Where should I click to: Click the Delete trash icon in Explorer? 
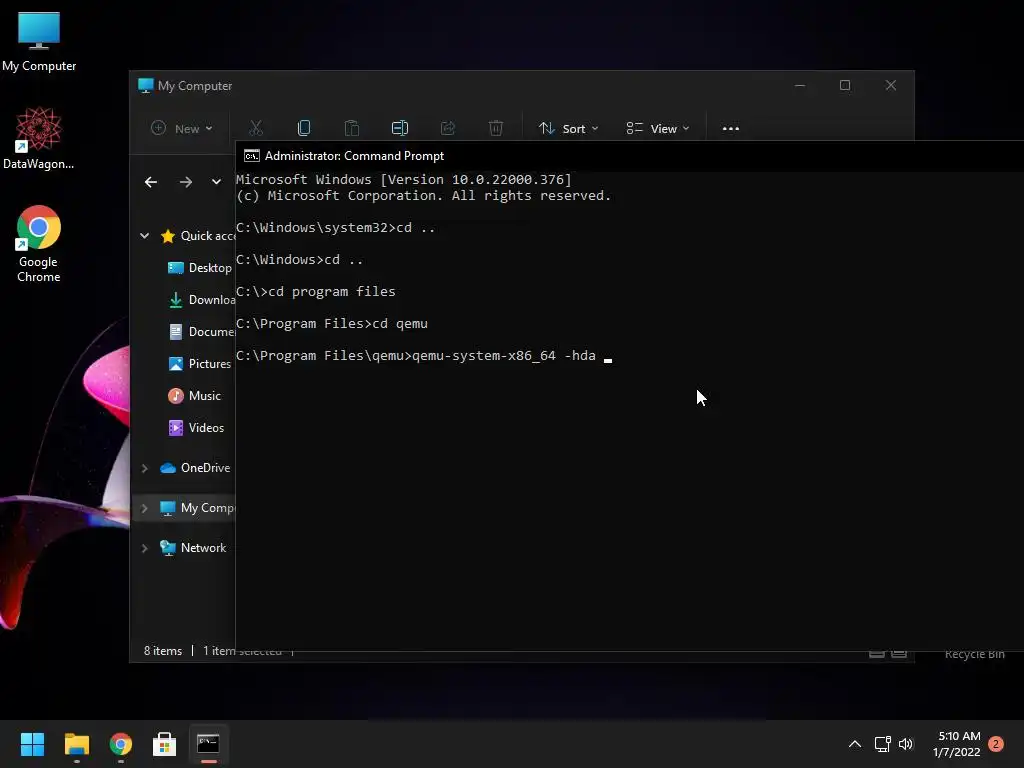[x=496, y=128]
